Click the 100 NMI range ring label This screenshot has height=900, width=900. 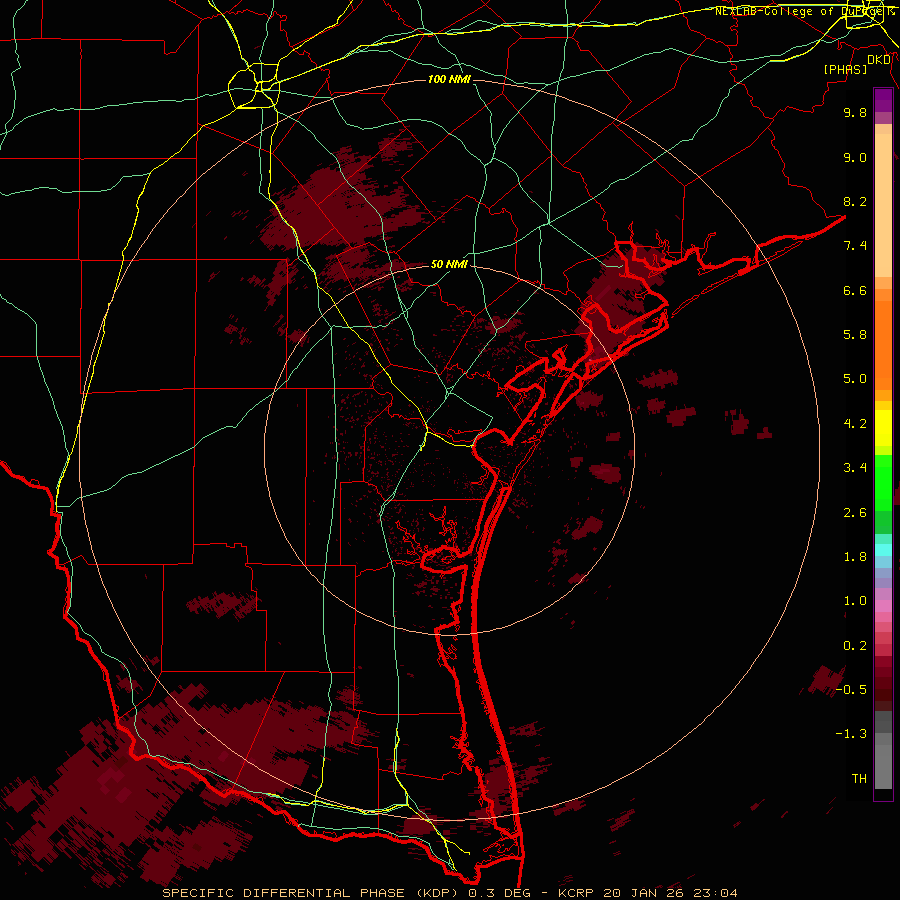coord(449,79)
